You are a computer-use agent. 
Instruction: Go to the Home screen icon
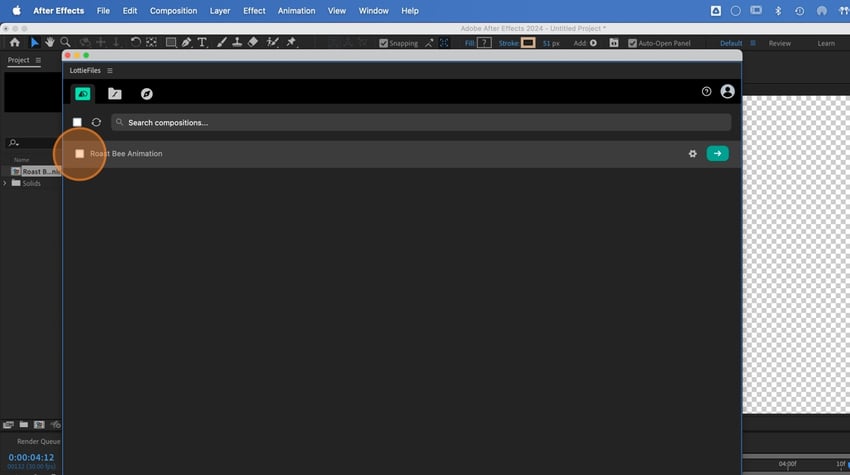click(15, 42)
